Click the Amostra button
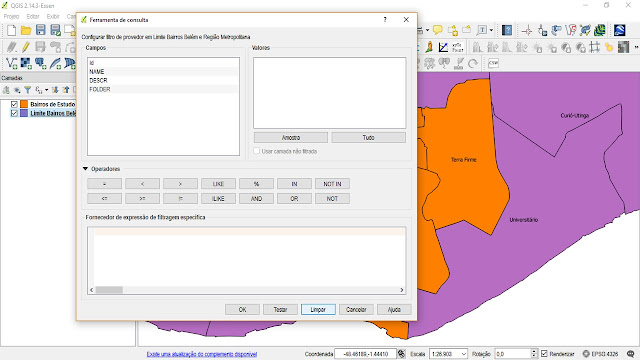Image resolution: width=640 pixels, height=360 pixels. point(291,138)
